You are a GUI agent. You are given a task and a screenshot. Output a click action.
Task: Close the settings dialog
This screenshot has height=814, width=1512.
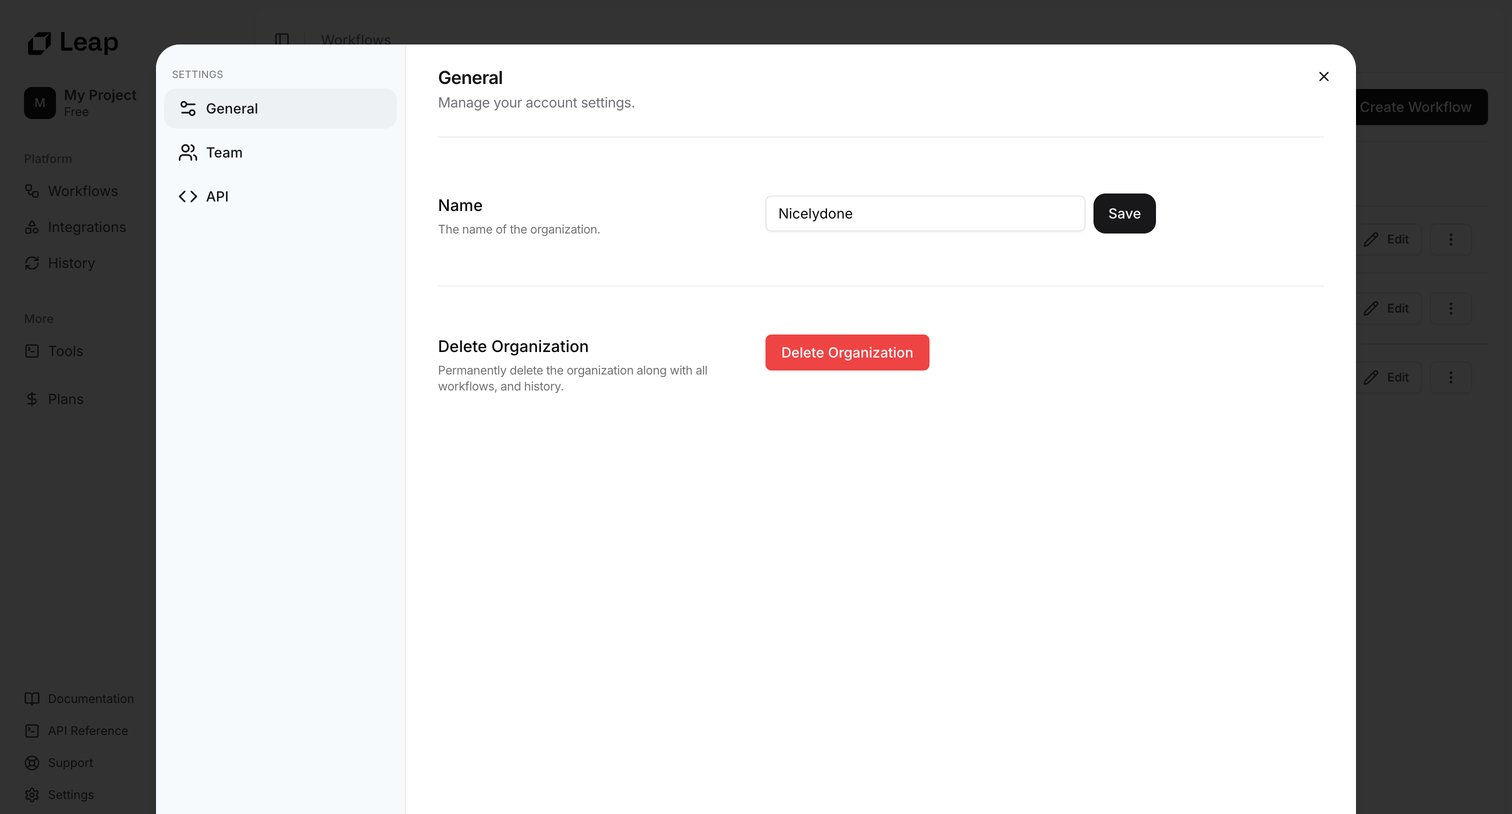point(1324,76)
